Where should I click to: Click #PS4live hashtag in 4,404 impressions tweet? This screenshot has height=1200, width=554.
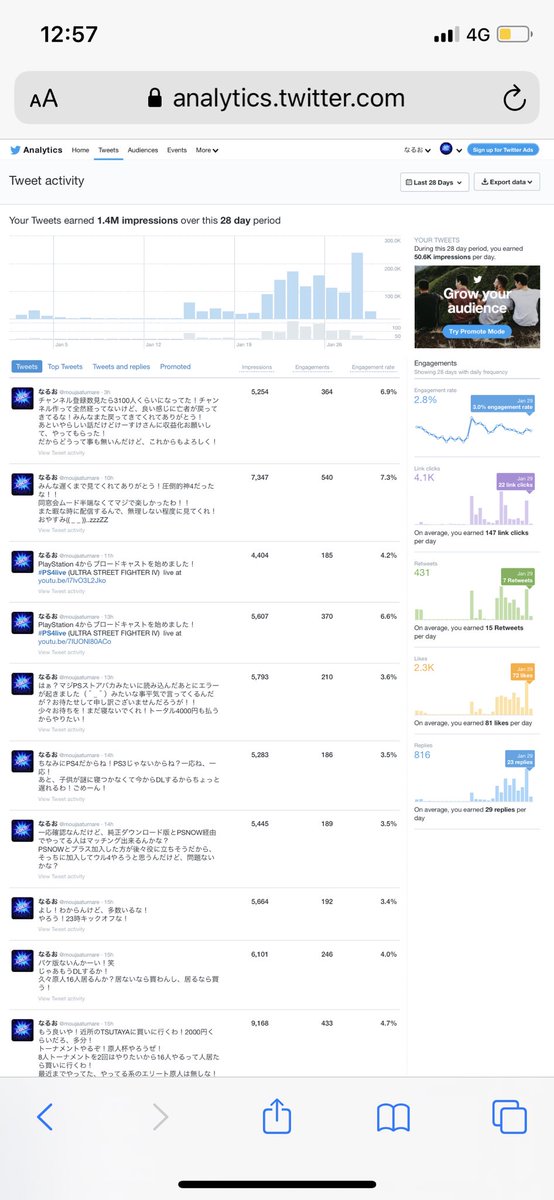coord(51,571)
